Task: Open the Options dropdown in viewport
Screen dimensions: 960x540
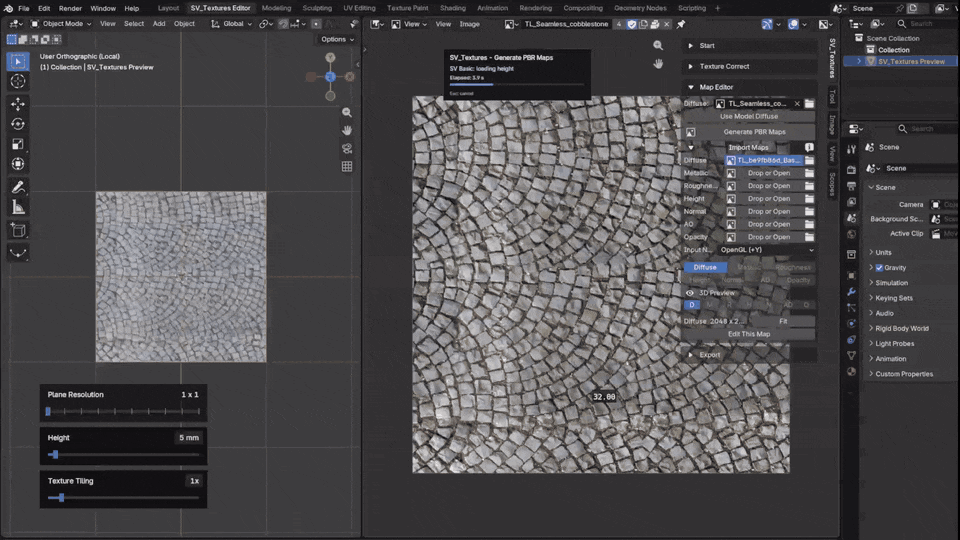Action: (x=337, y=39)
